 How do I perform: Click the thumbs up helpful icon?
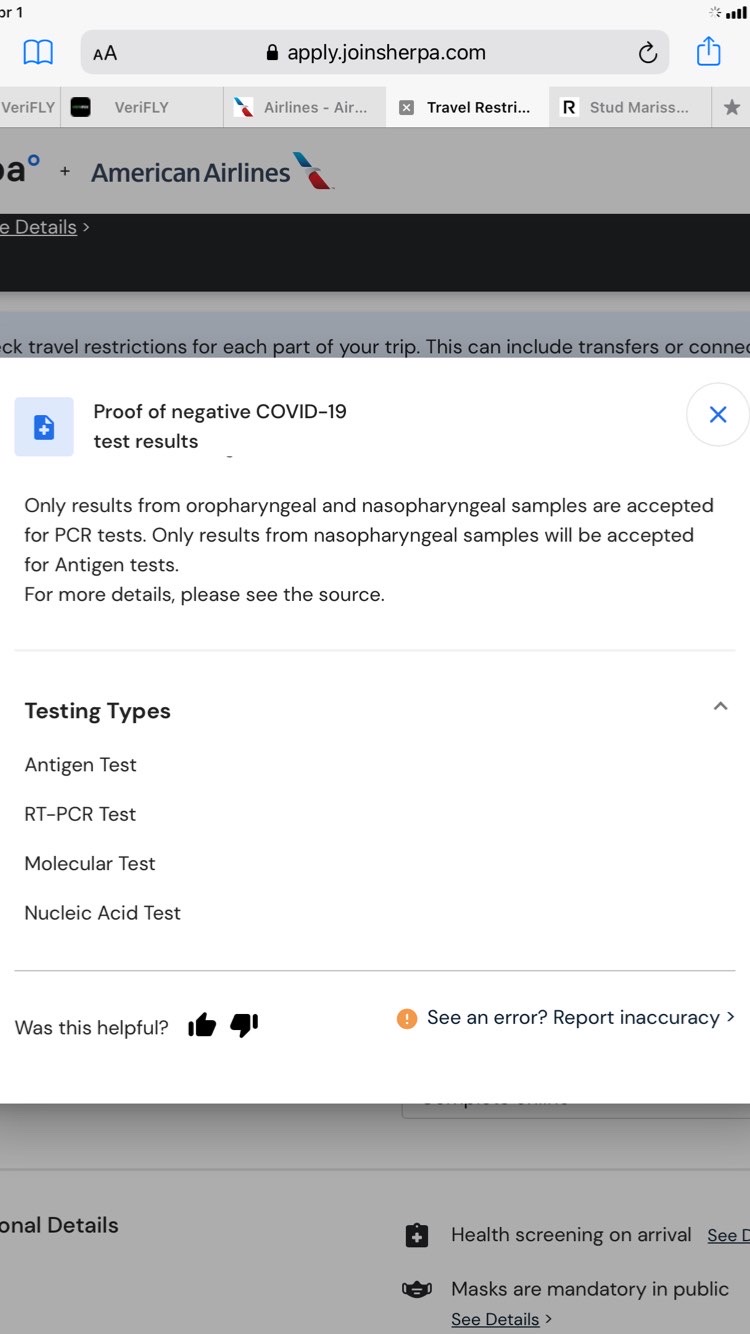[202, 1025]
